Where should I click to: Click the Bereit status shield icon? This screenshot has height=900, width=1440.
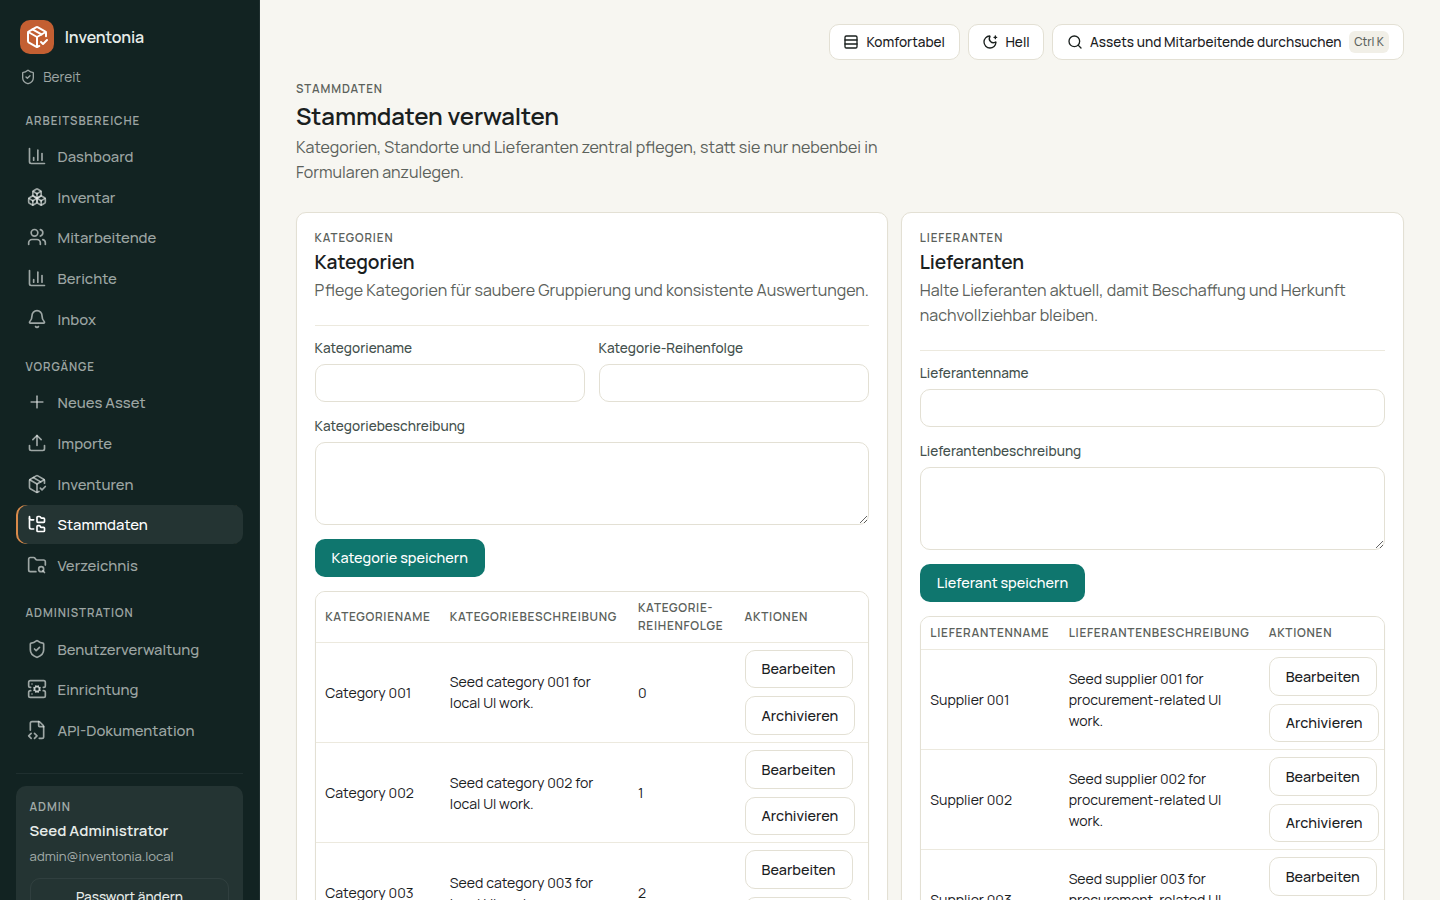tap(28, 77)
